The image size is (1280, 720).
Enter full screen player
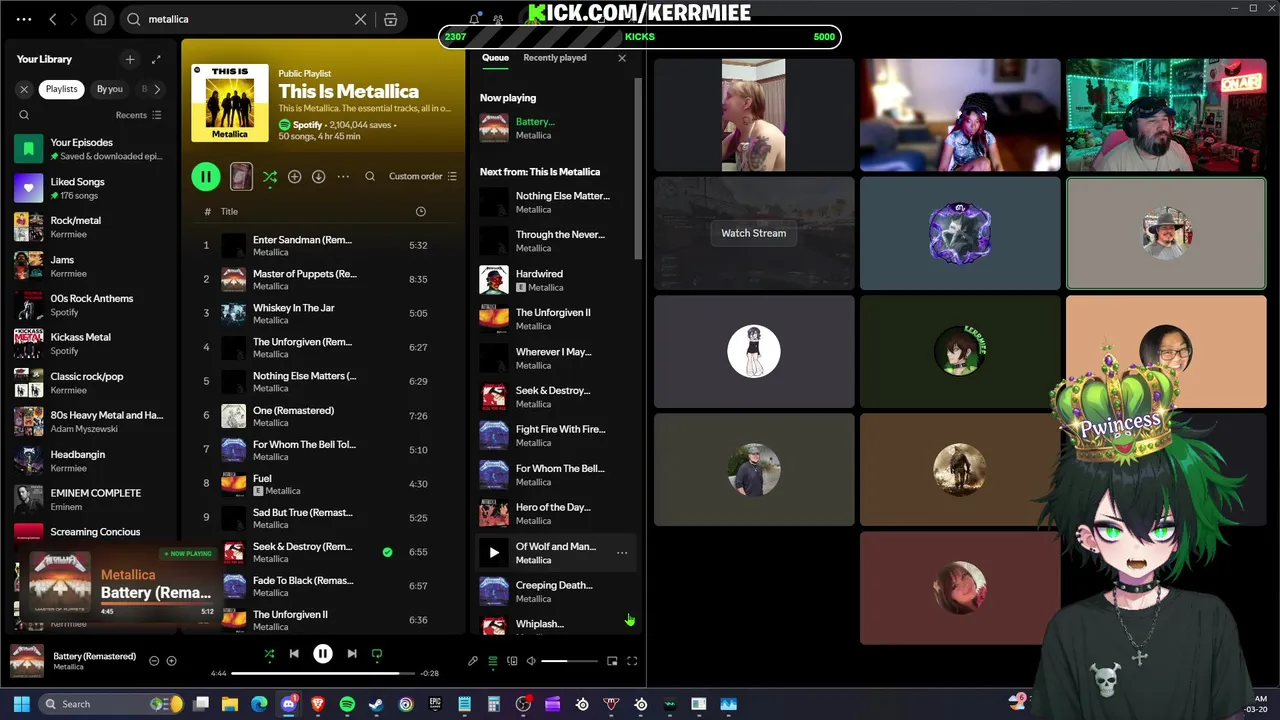[x=632, y=661]
